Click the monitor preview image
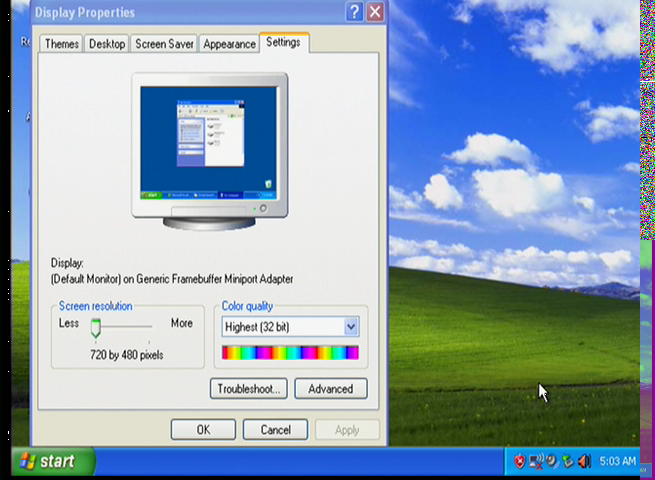Viewport: 655px width, 480px height. click(210, 151)
